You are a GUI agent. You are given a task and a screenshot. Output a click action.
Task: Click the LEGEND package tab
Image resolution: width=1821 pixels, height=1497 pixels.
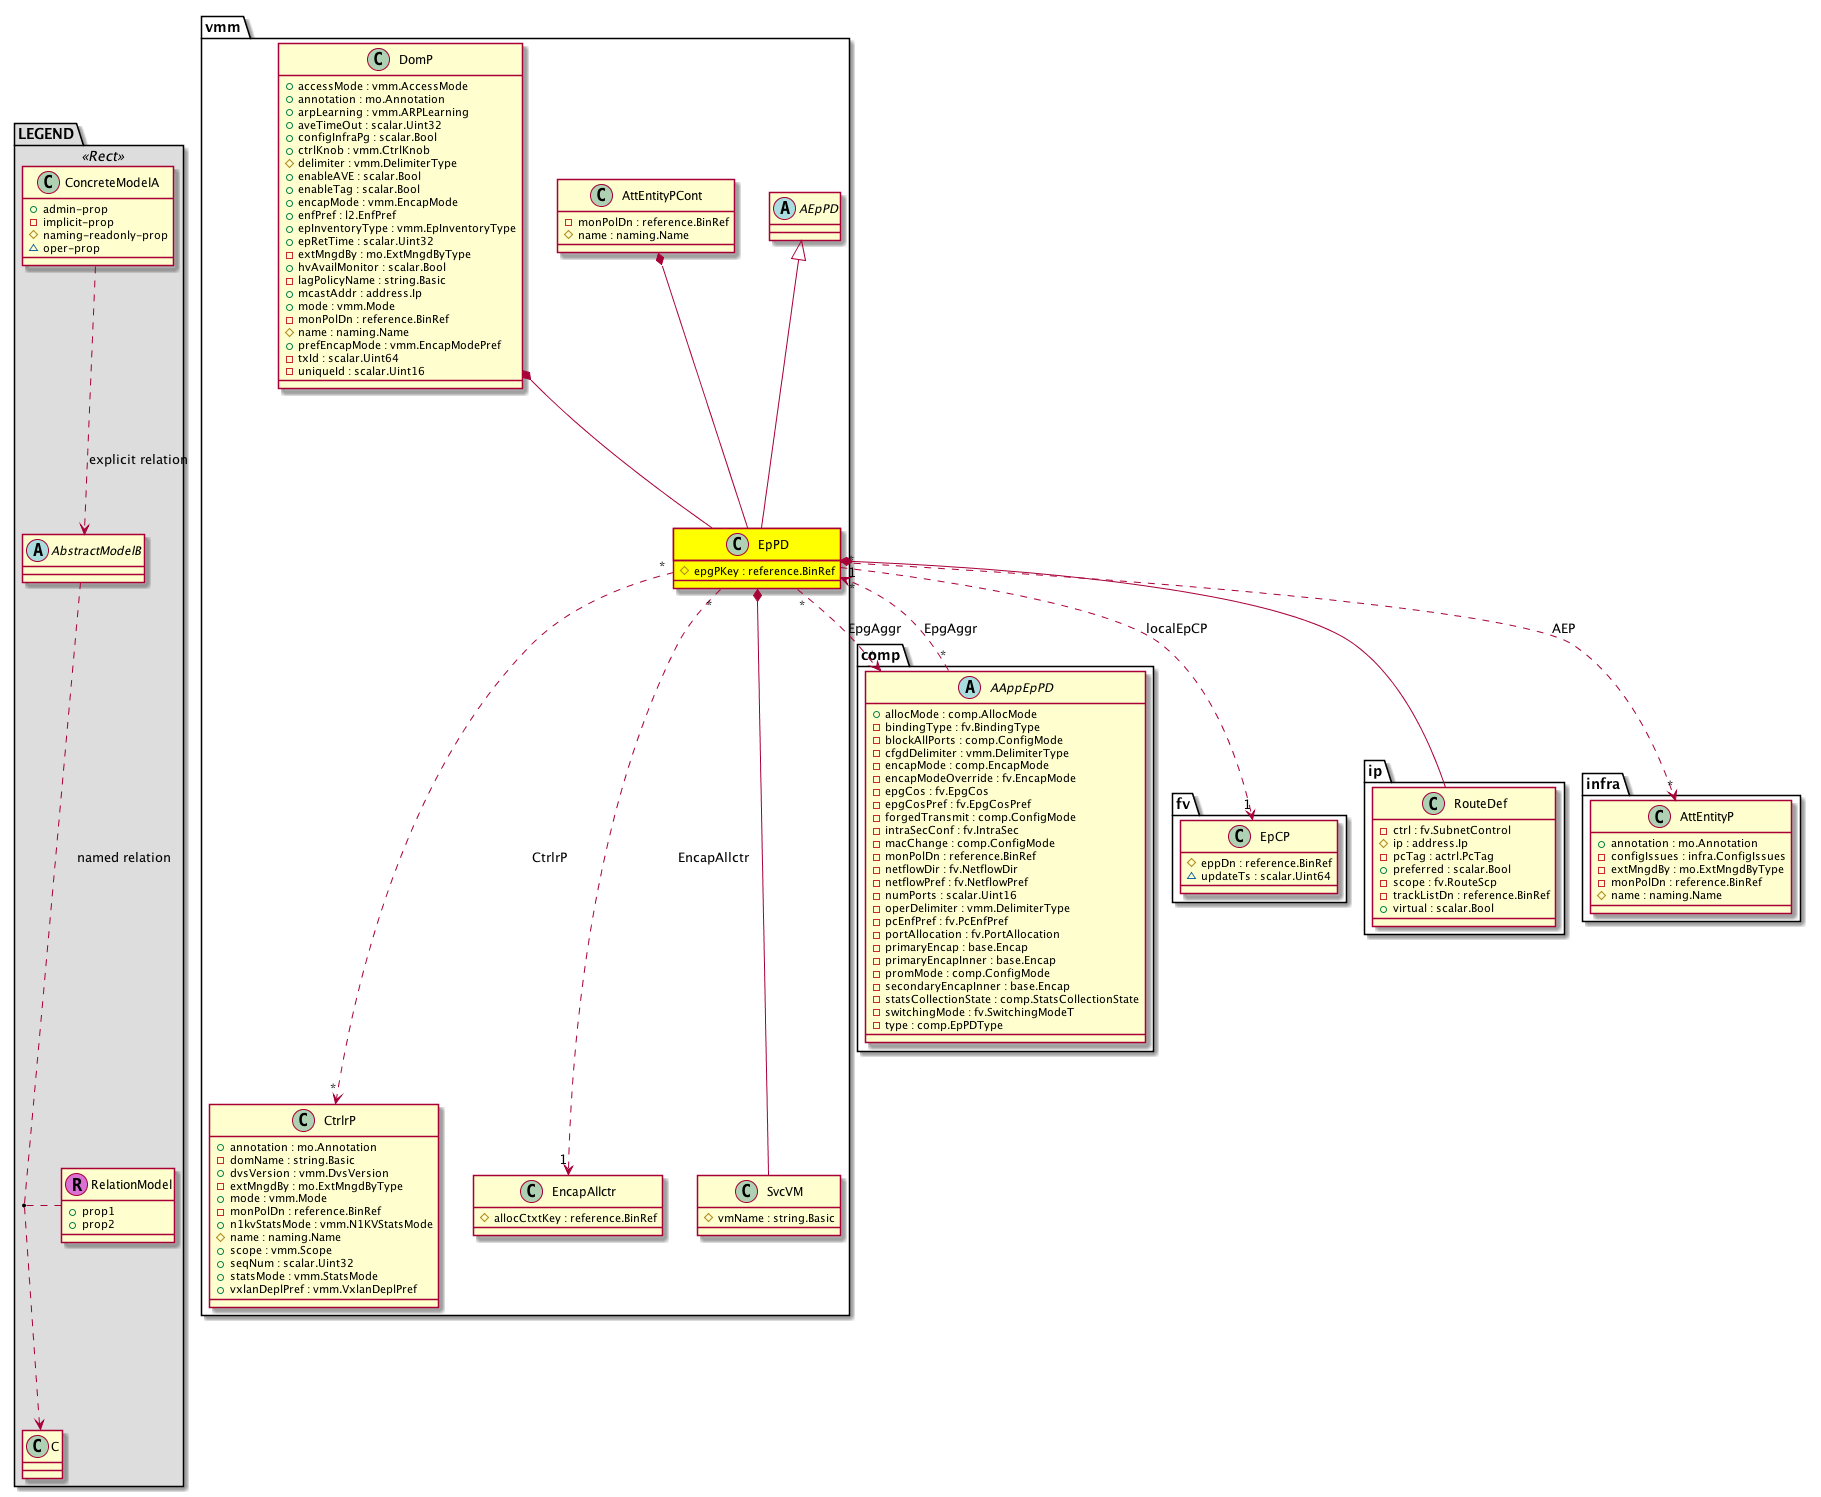(46, 134)
